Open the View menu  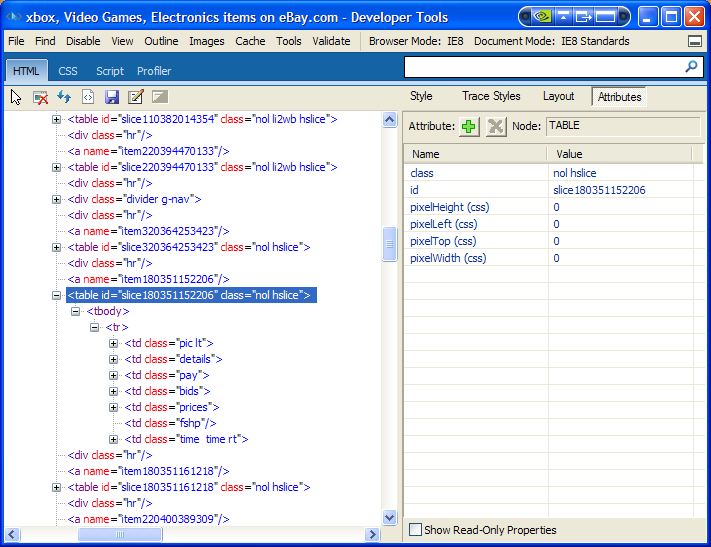[x=122, y=41]
